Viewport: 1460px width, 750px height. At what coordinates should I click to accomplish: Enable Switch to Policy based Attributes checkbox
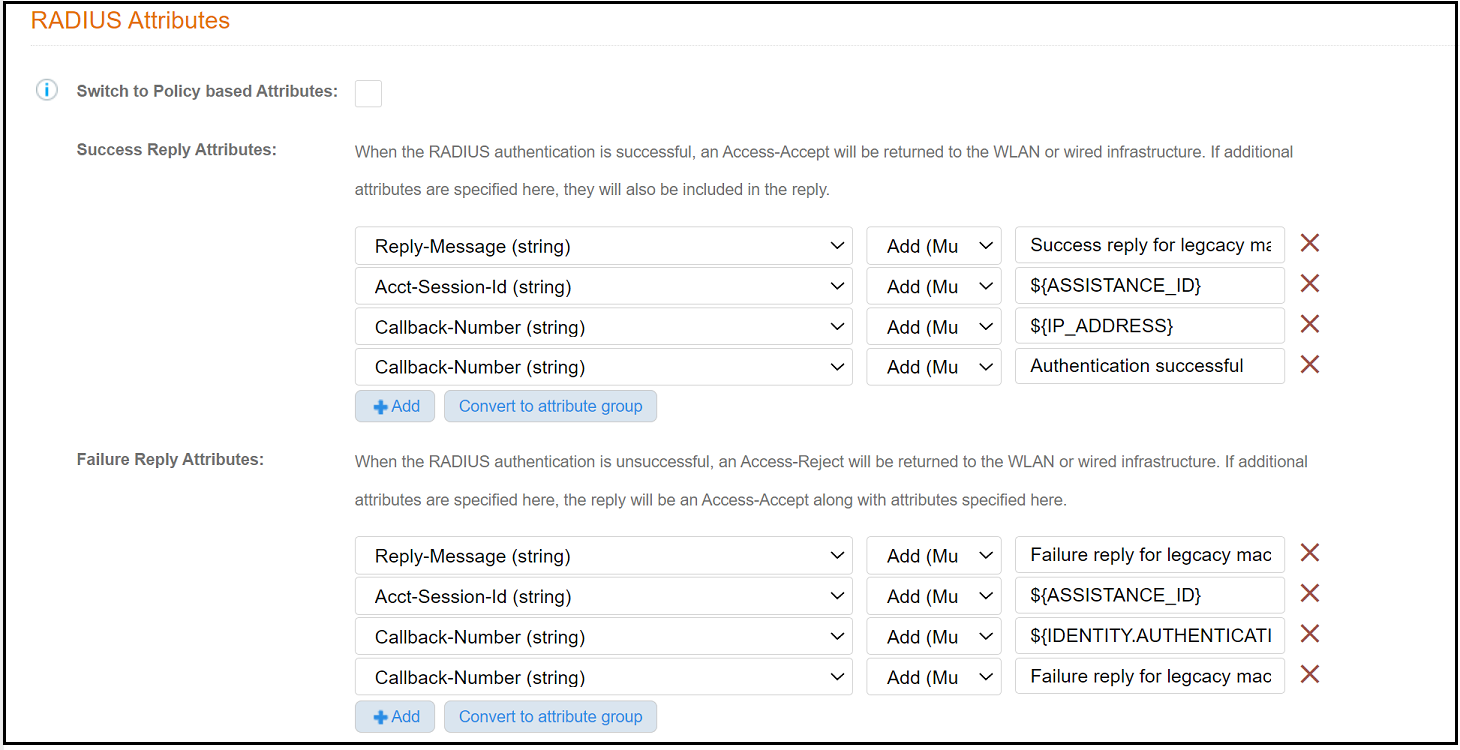pyautogui.click(x=368, y=94)
